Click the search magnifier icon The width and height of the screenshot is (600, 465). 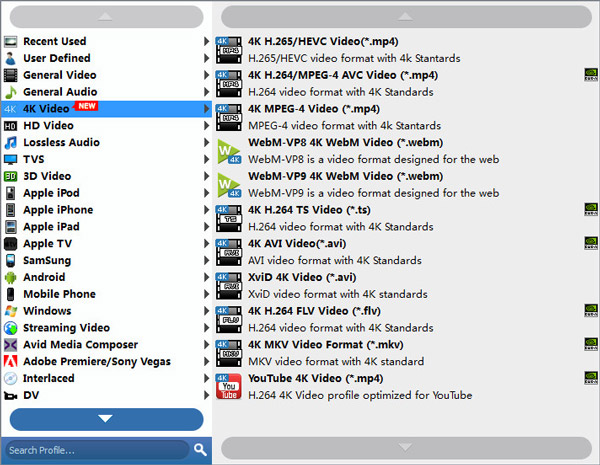click(x=200, y=449)
